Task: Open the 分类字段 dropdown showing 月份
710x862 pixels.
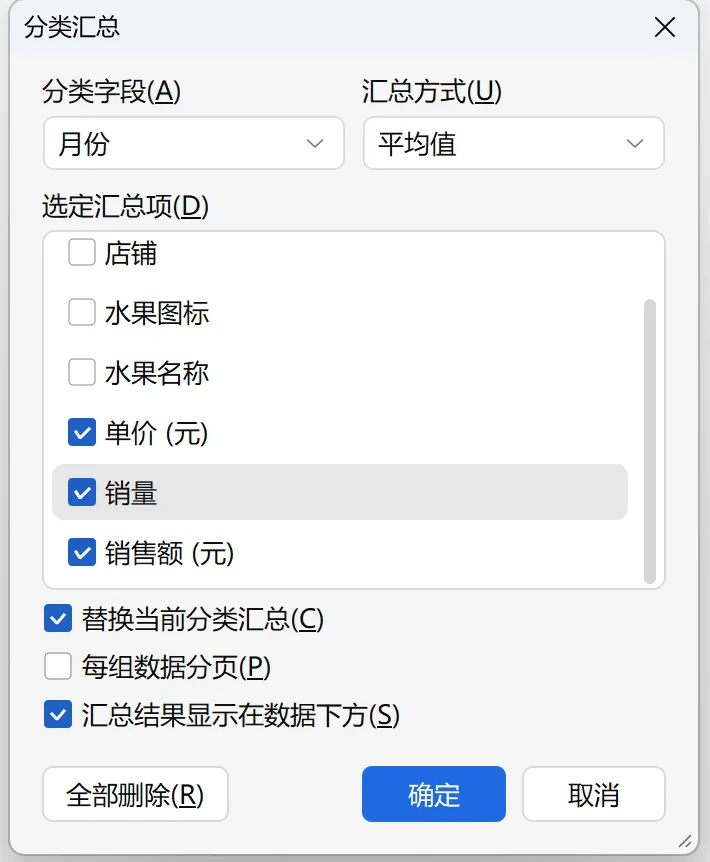Action: (193, 143)
